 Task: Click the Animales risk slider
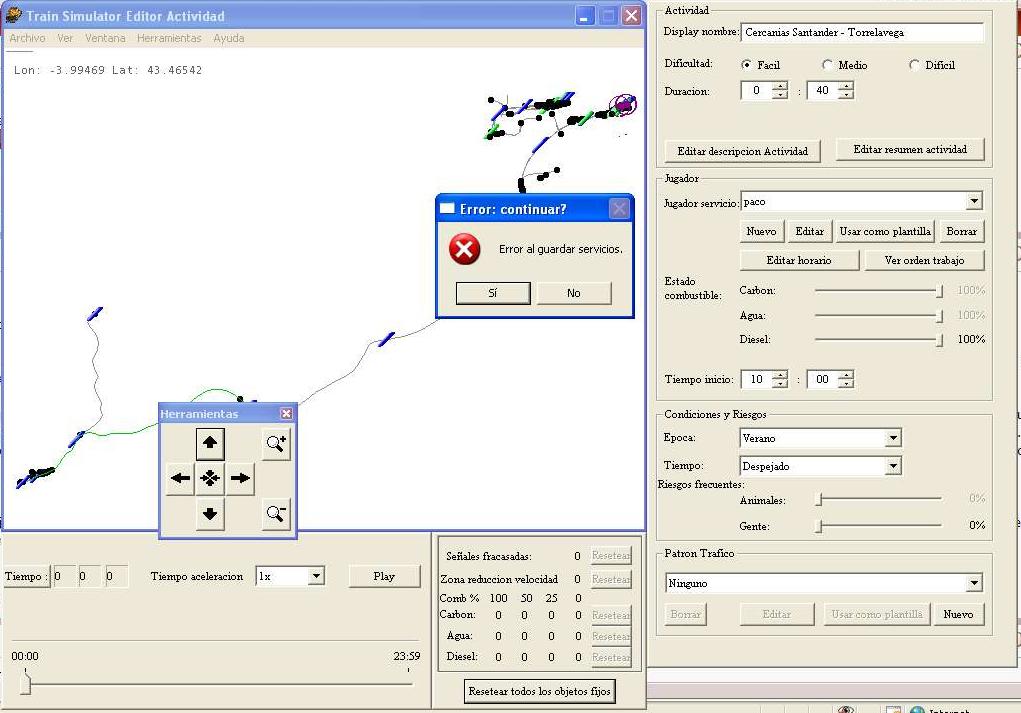tap(879, 498)
